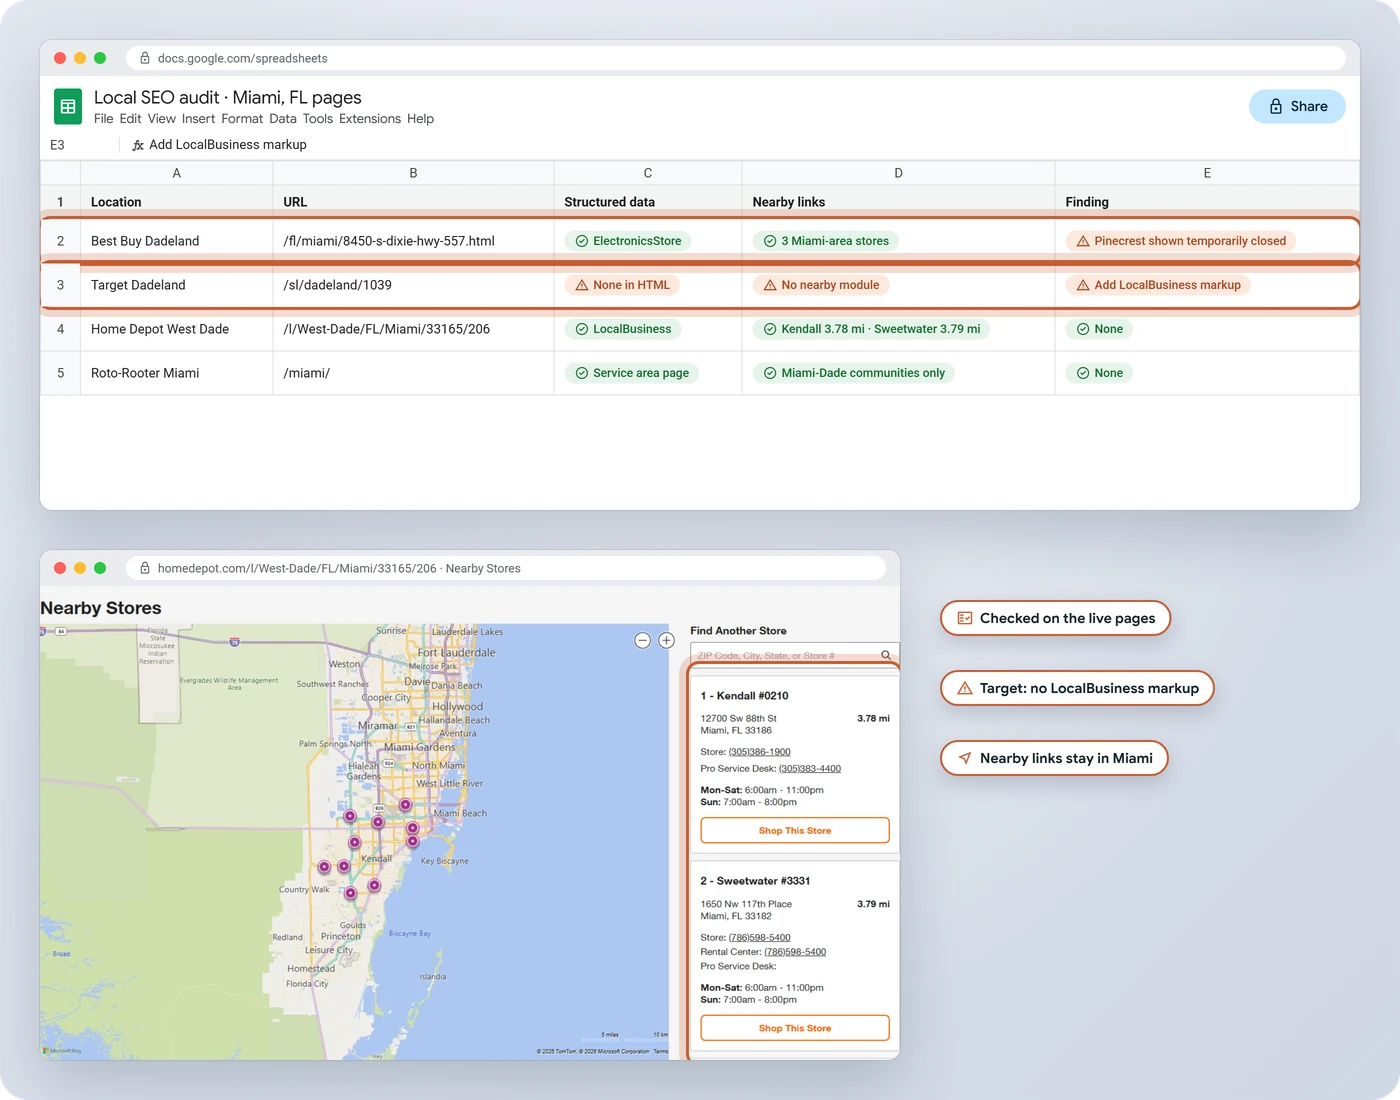Click the Target: no LocalBusiness markup tag

tap(1077, 688)
